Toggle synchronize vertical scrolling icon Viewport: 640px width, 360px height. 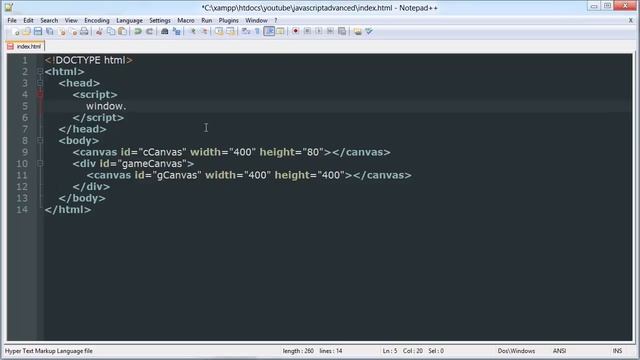click(219, 31)
